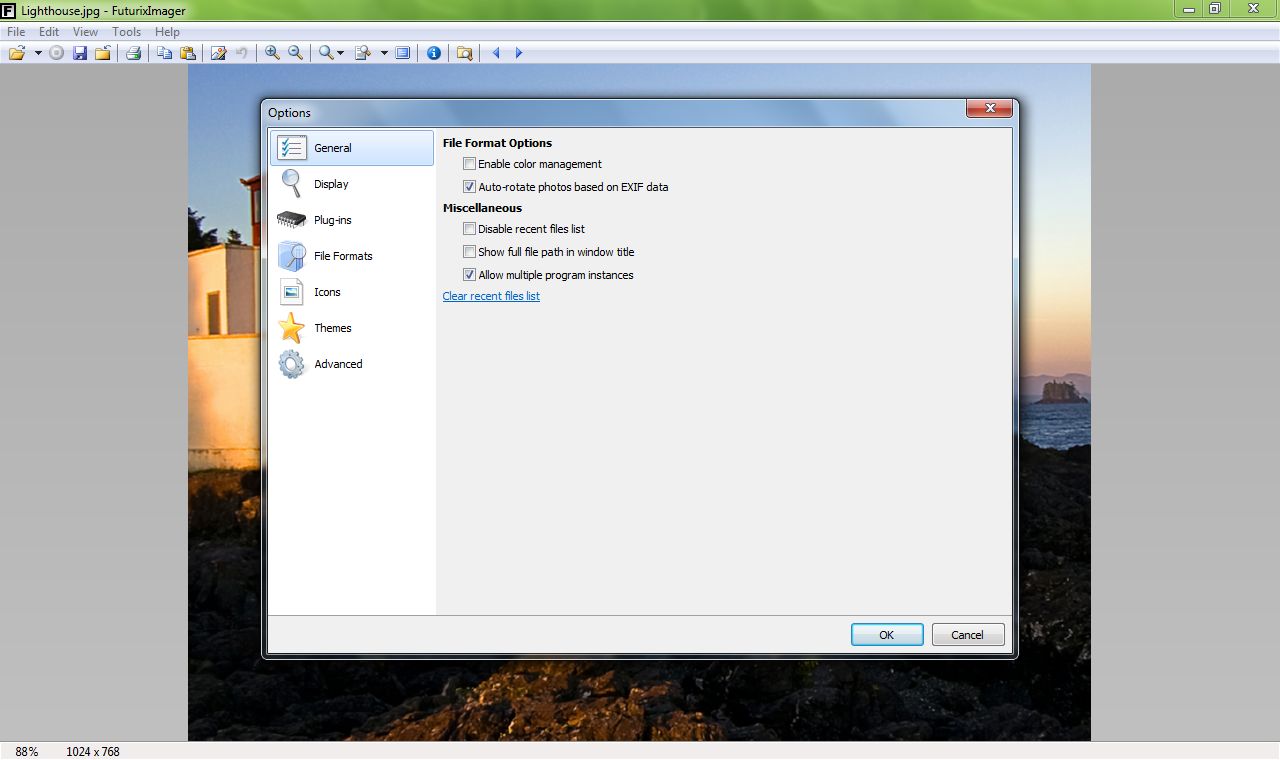This screenshot has width=1280, height=760.
Task: Toggle Auto-rotate photos based on EXIF data
Action: [469, 187]
